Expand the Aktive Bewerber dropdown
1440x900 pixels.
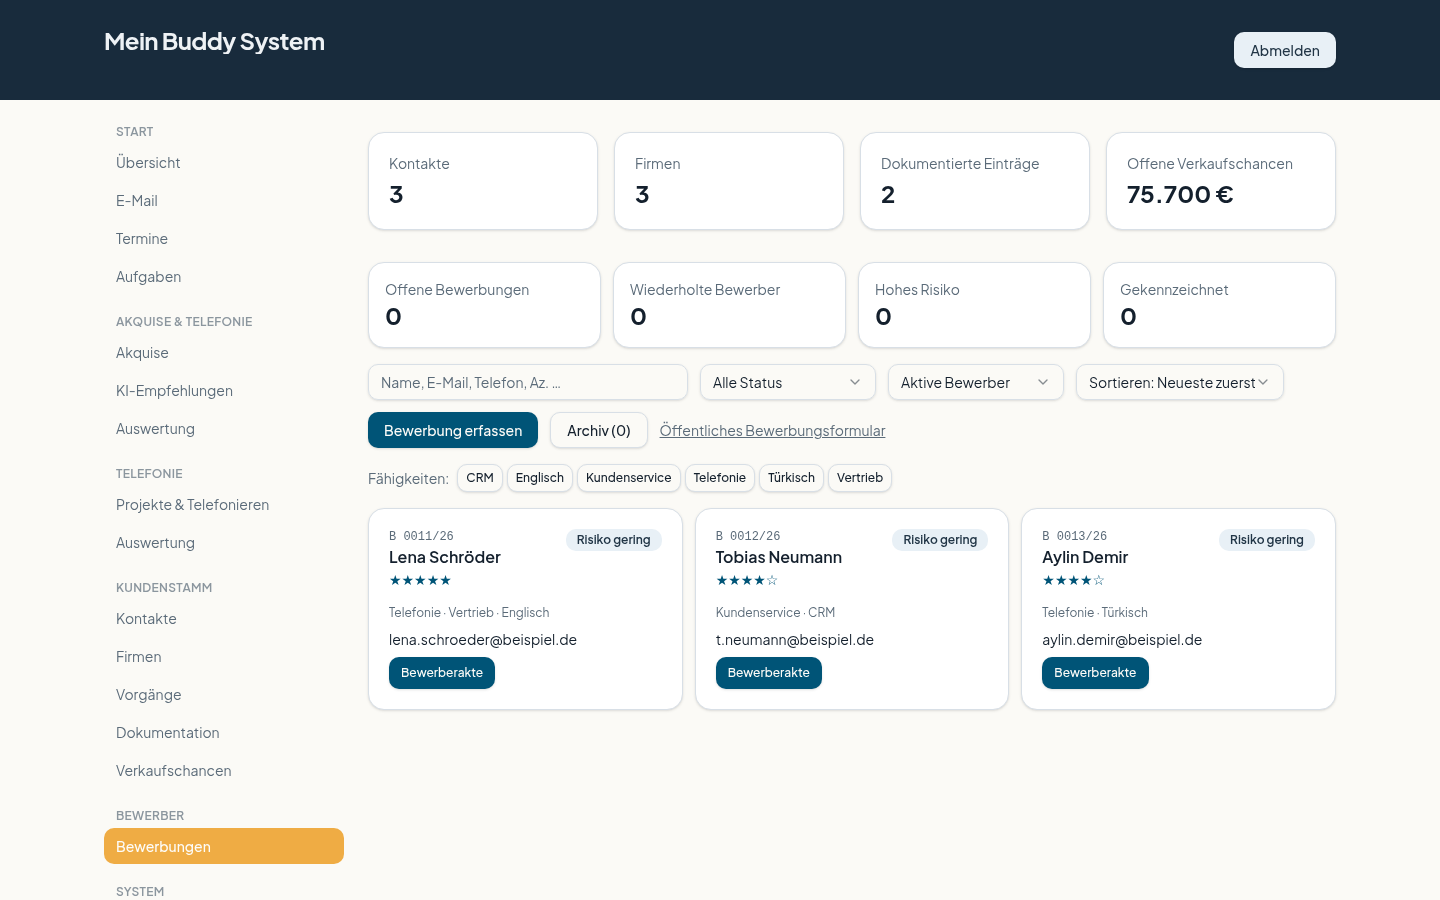click(x=976, y=382)
